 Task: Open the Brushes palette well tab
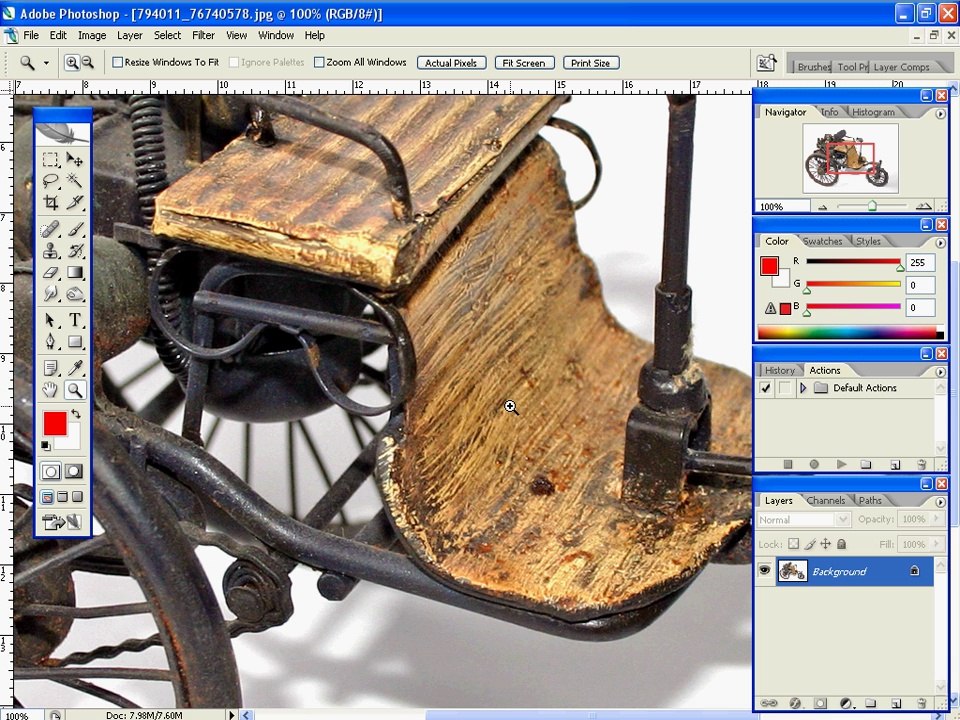click(814, 67)
